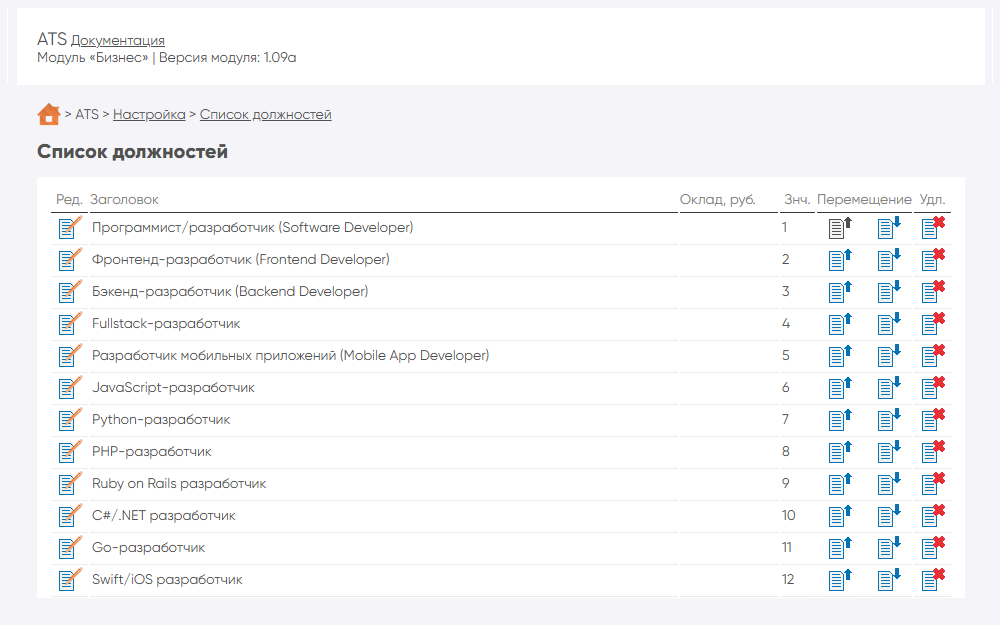
Task: Go to Настройка in breadcrumb
Action: [149, 115]
